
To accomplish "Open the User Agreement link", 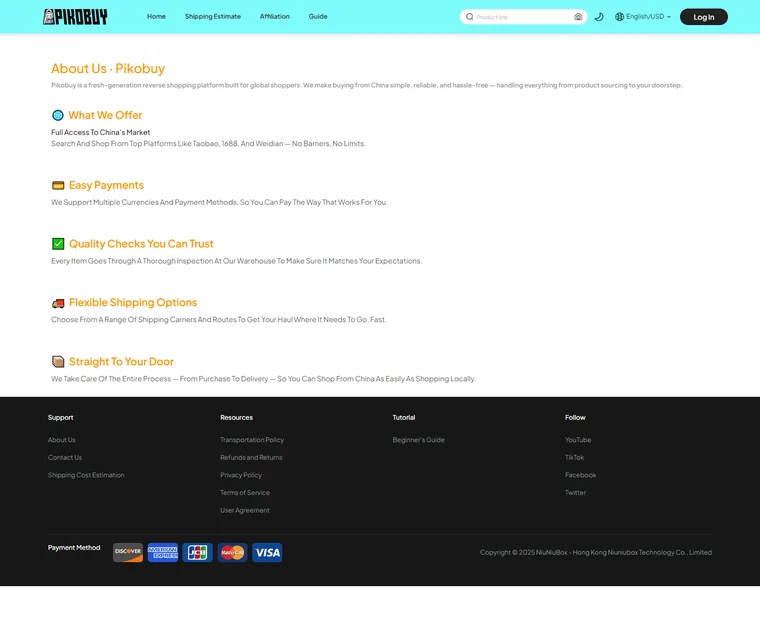I will 245,510.
